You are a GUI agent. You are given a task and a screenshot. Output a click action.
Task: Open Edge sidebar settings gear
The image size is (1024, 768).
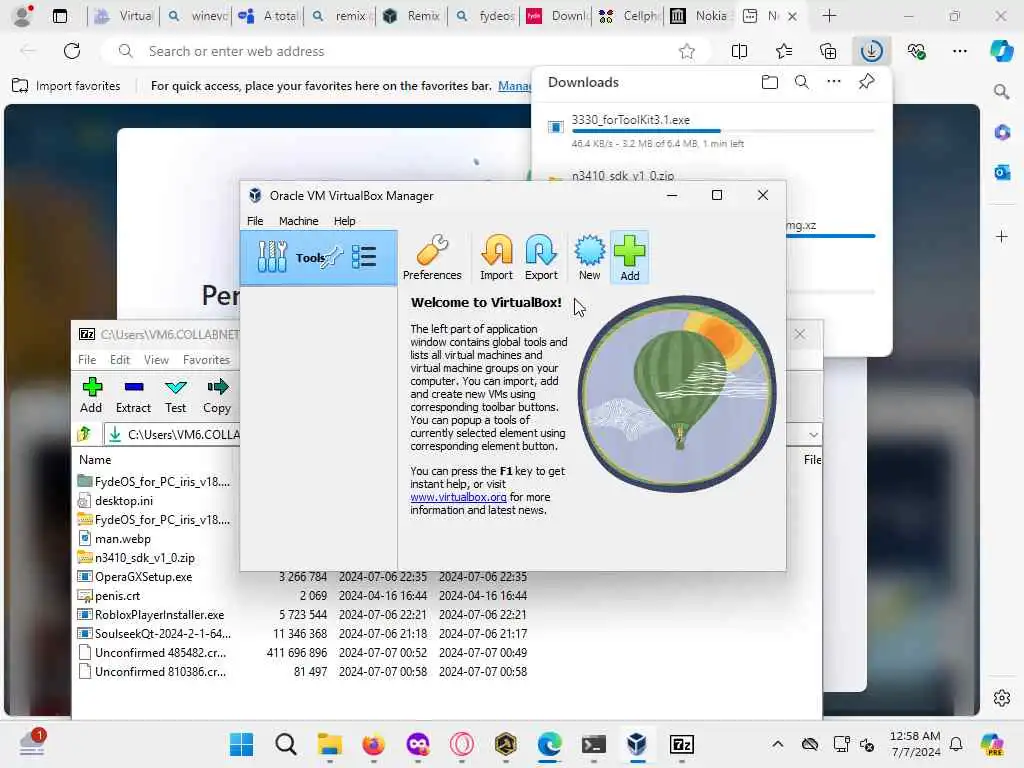1002,698
